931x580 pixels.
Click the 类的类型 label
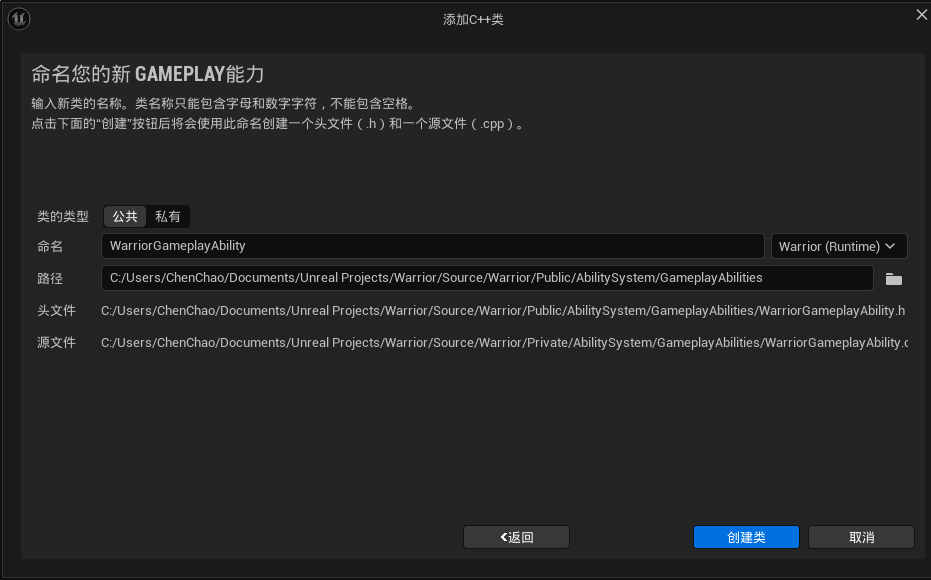click(63, 217)
